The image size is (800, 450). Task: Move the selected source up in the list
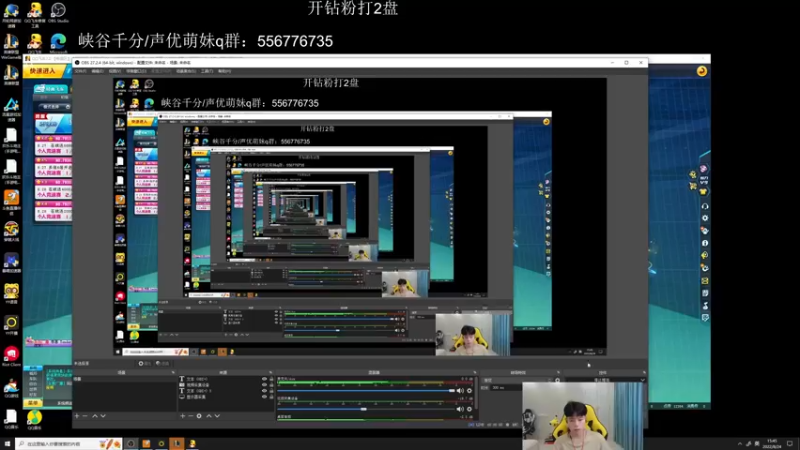pos(209,416)
